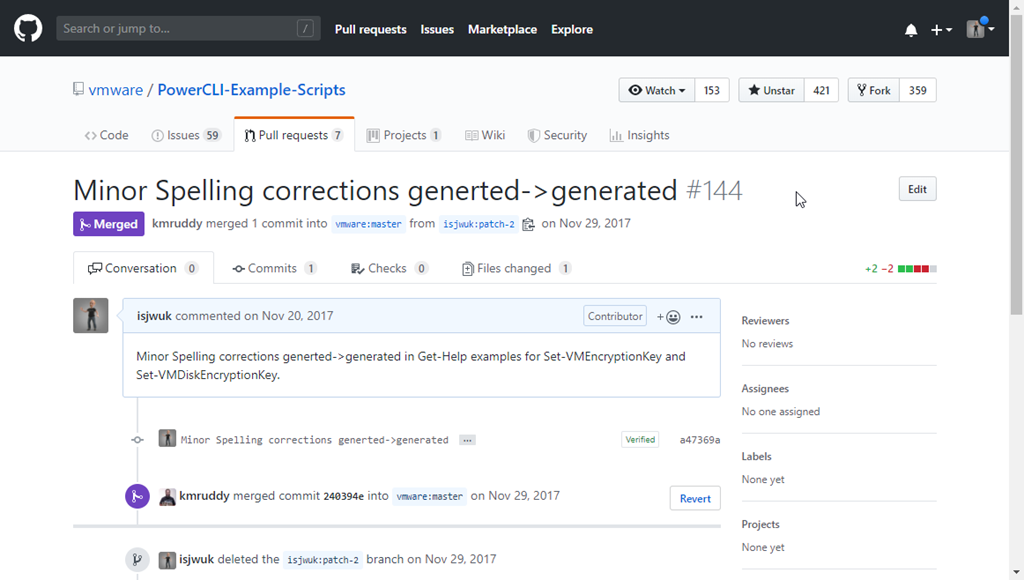Image resolution: width=1024 pixels, height=580 pixels.
Task: Edit the pull request title
Action: [x=917, y=189]
